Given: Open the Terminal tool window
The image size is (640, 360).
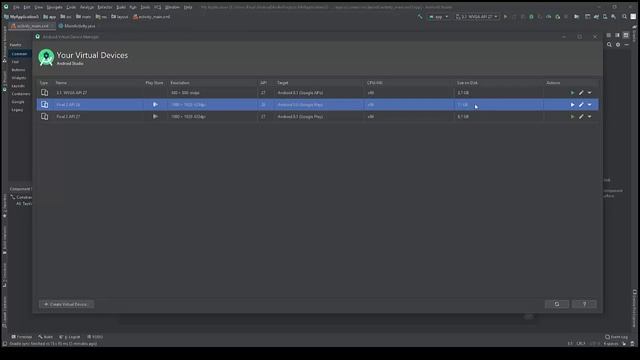Looking at the screenshot, I should click(22, 337).
